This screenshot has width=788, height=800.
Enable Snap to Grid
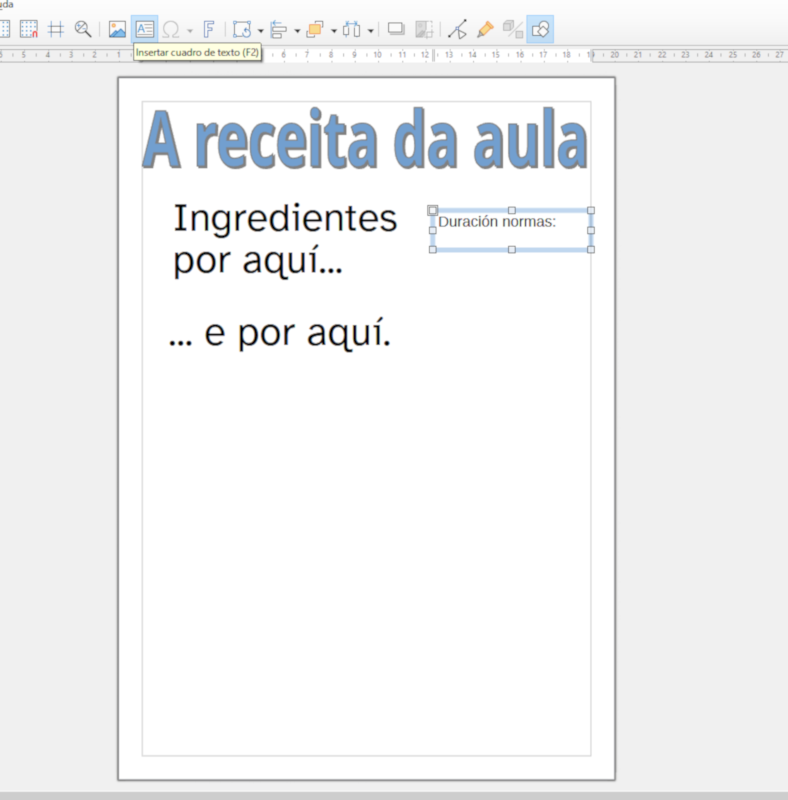pos(29,29)
